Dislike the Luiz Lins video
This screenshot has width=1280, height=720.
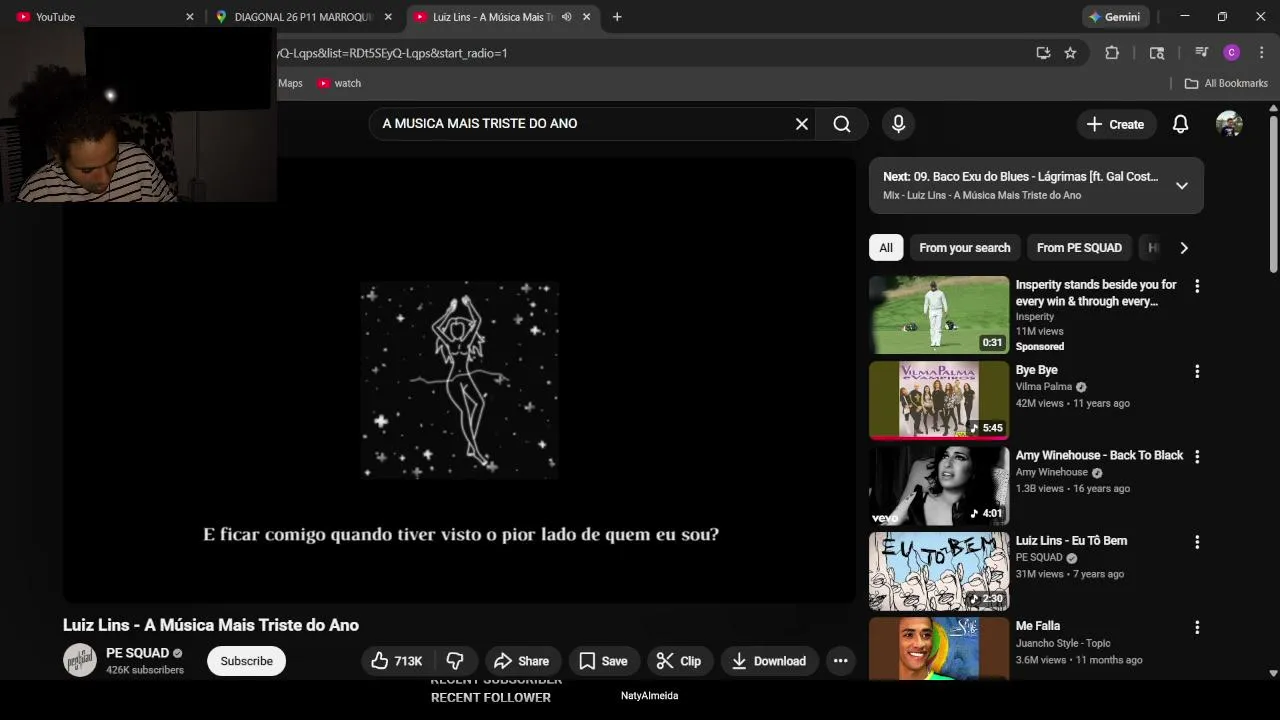point(455,661)
